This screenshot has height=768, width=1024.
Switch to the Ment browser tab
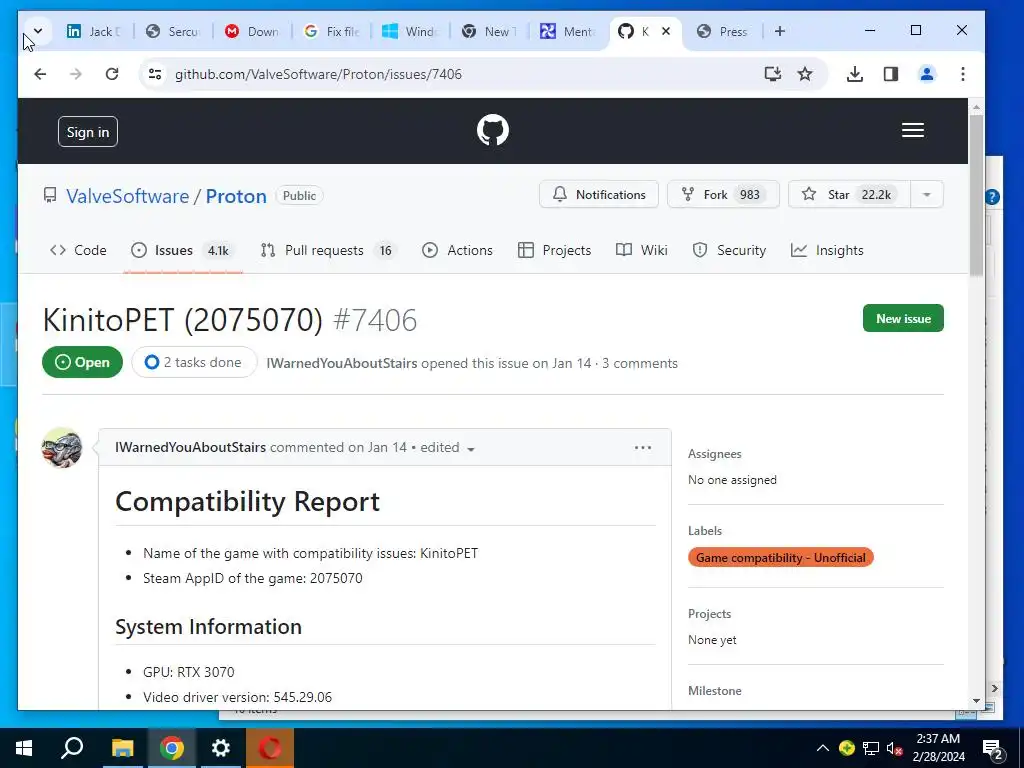point(568,31)
